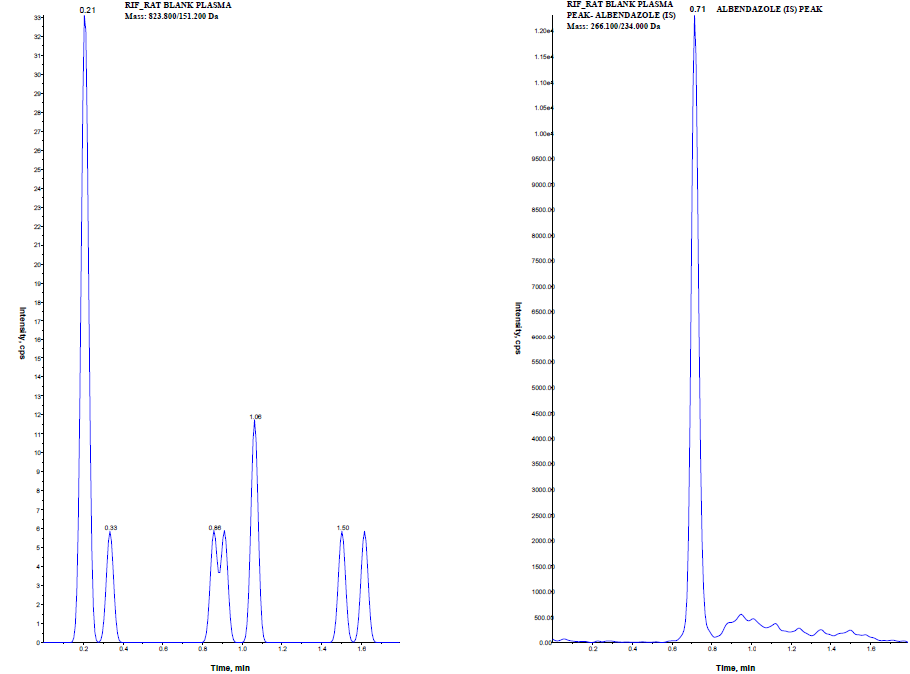Select the 1.06 peak retention label
Screen dimensions: 910x674
click(255, 416)
